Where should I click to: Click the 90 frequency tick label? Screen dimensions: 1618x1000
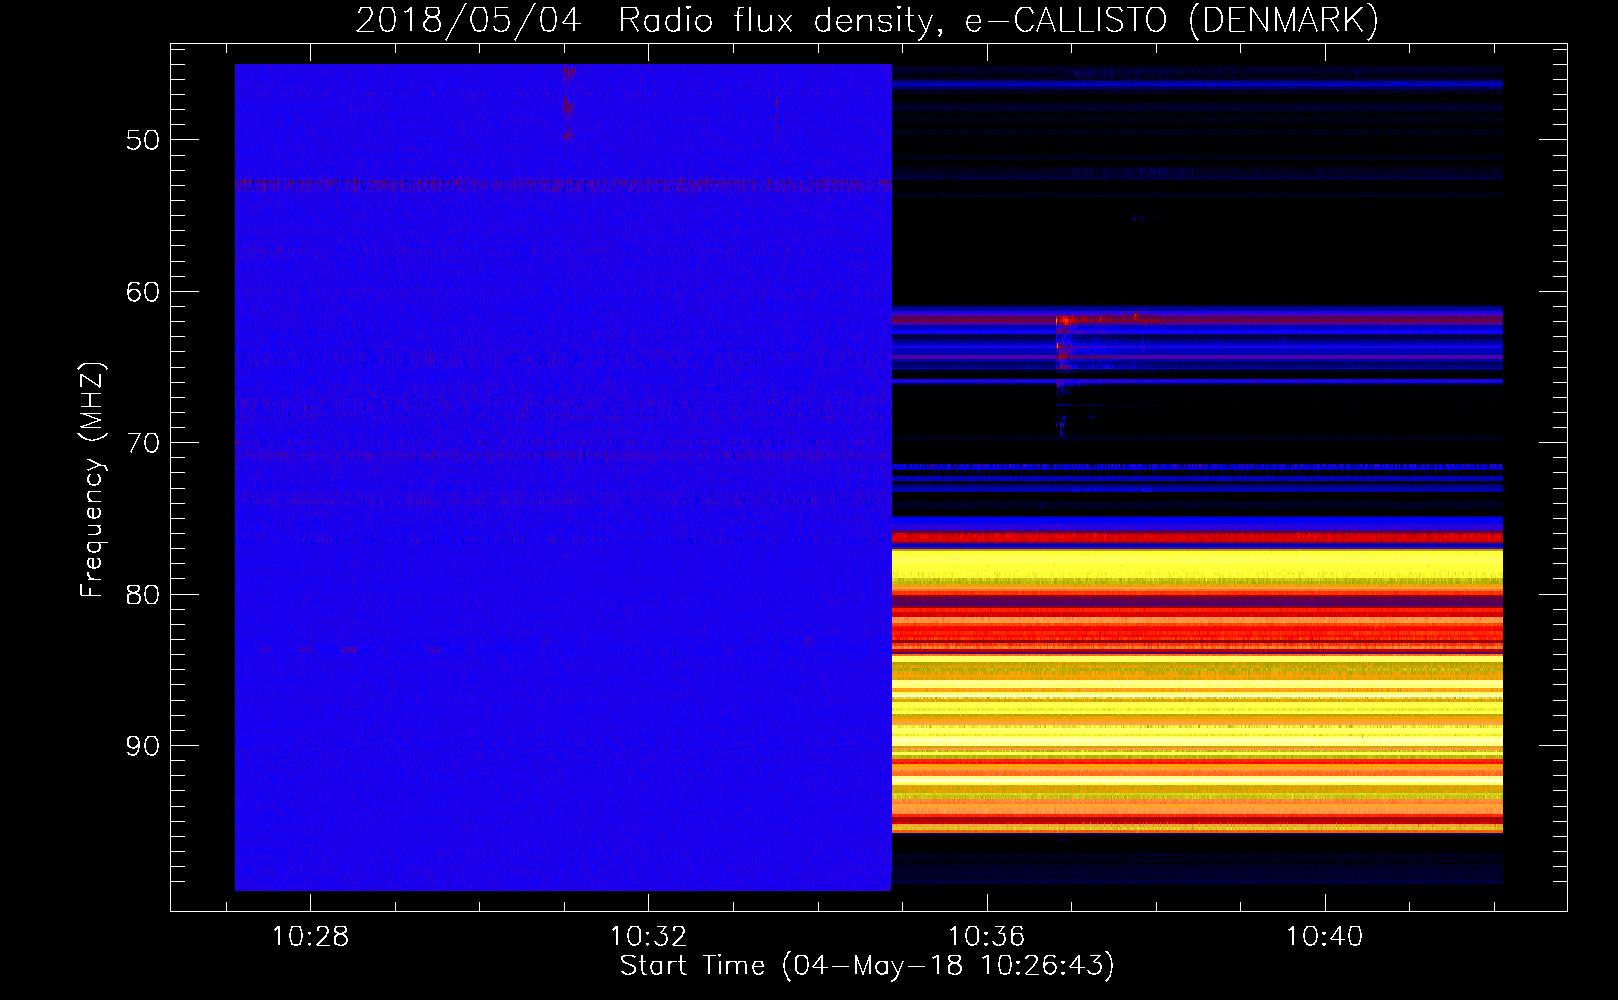tap(143, 746)
